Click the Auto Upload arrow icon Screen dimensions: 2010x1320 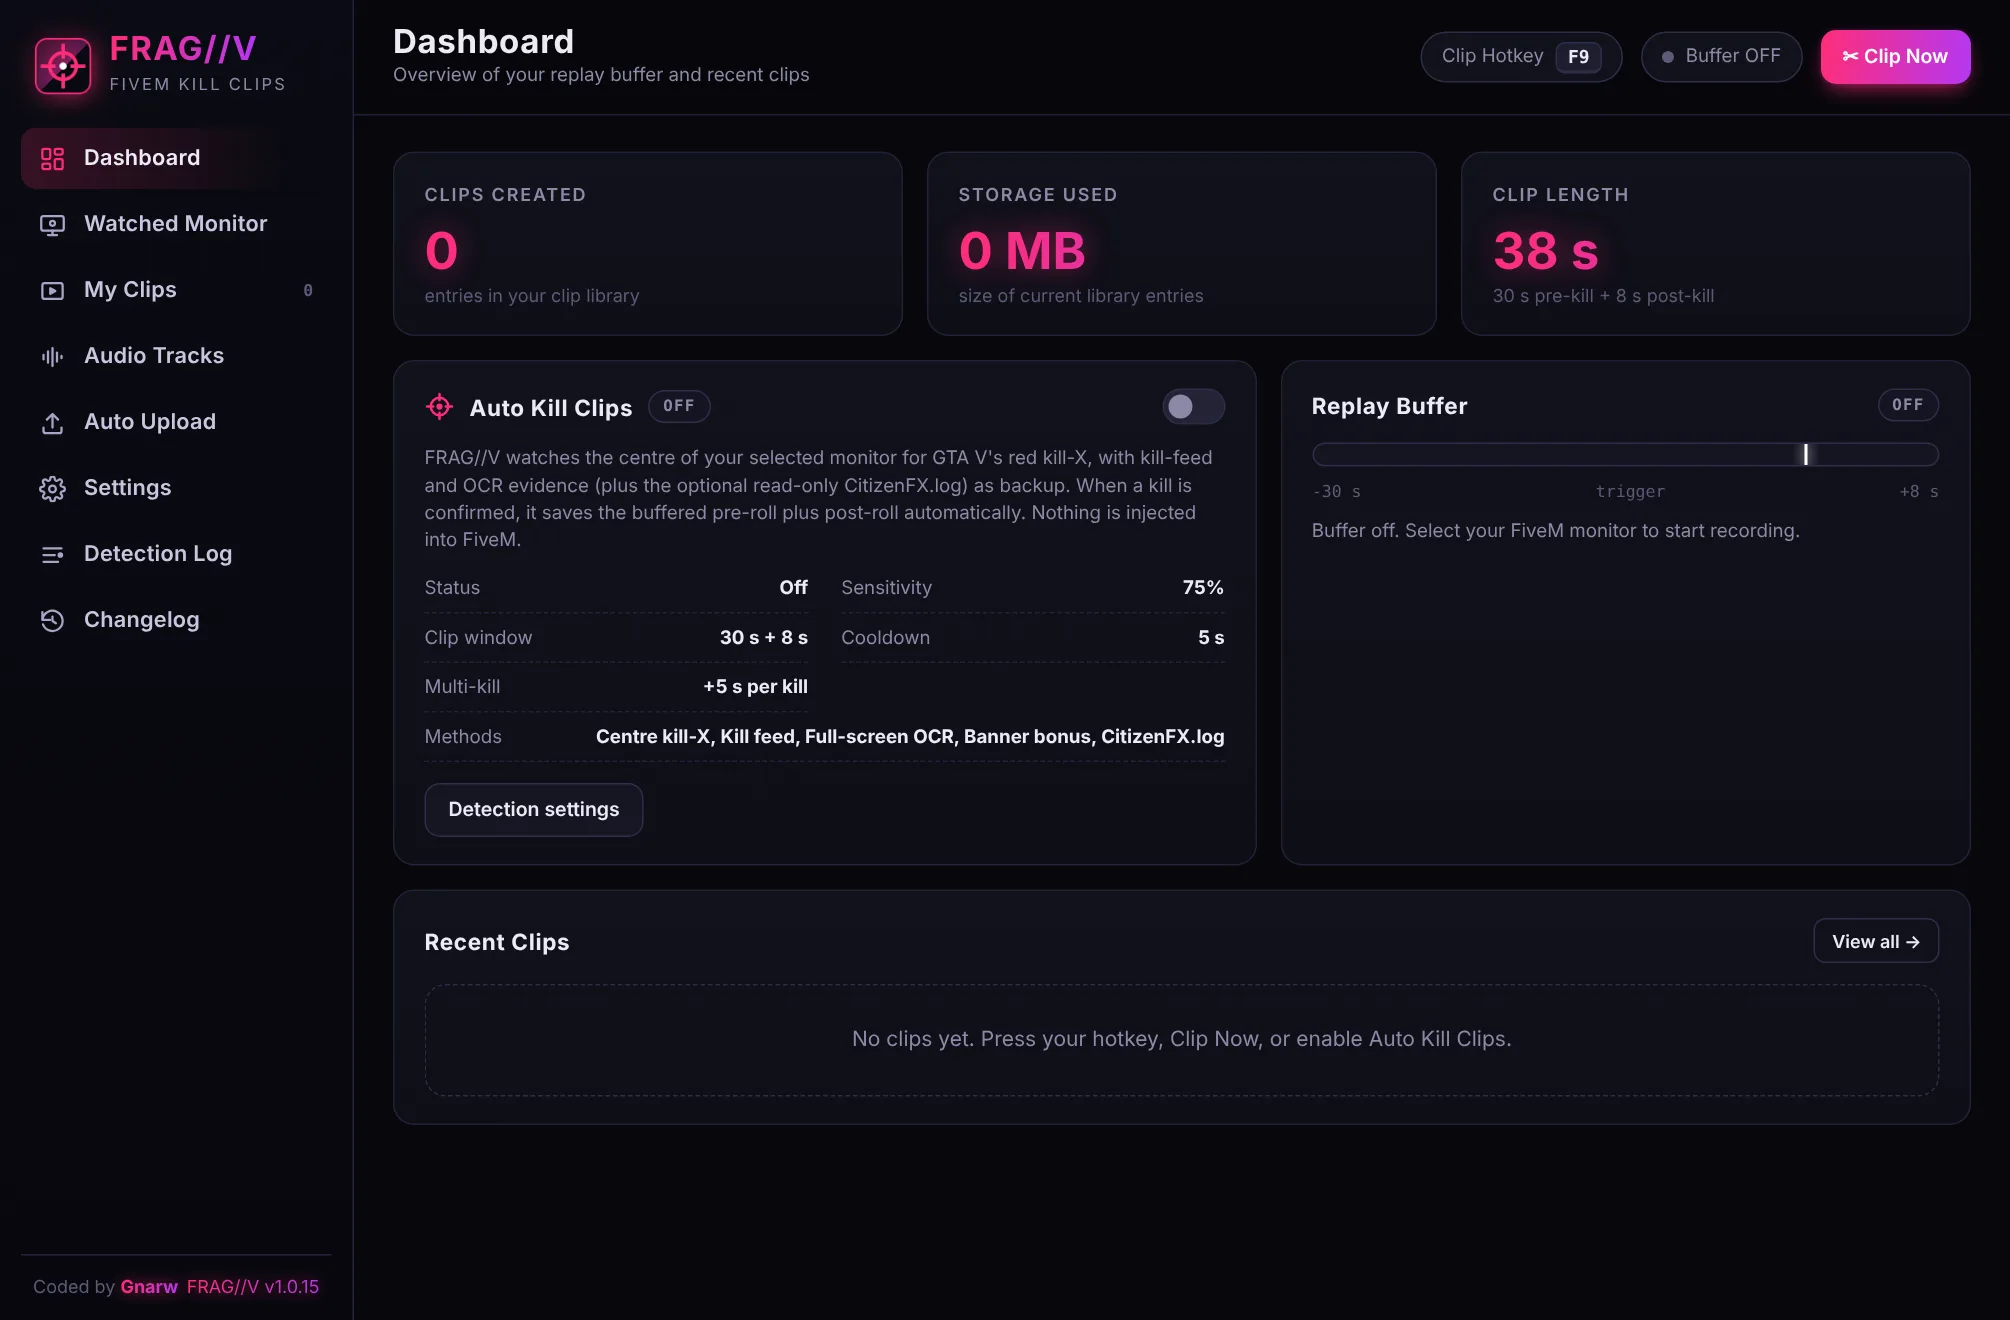tap(52, 422)
